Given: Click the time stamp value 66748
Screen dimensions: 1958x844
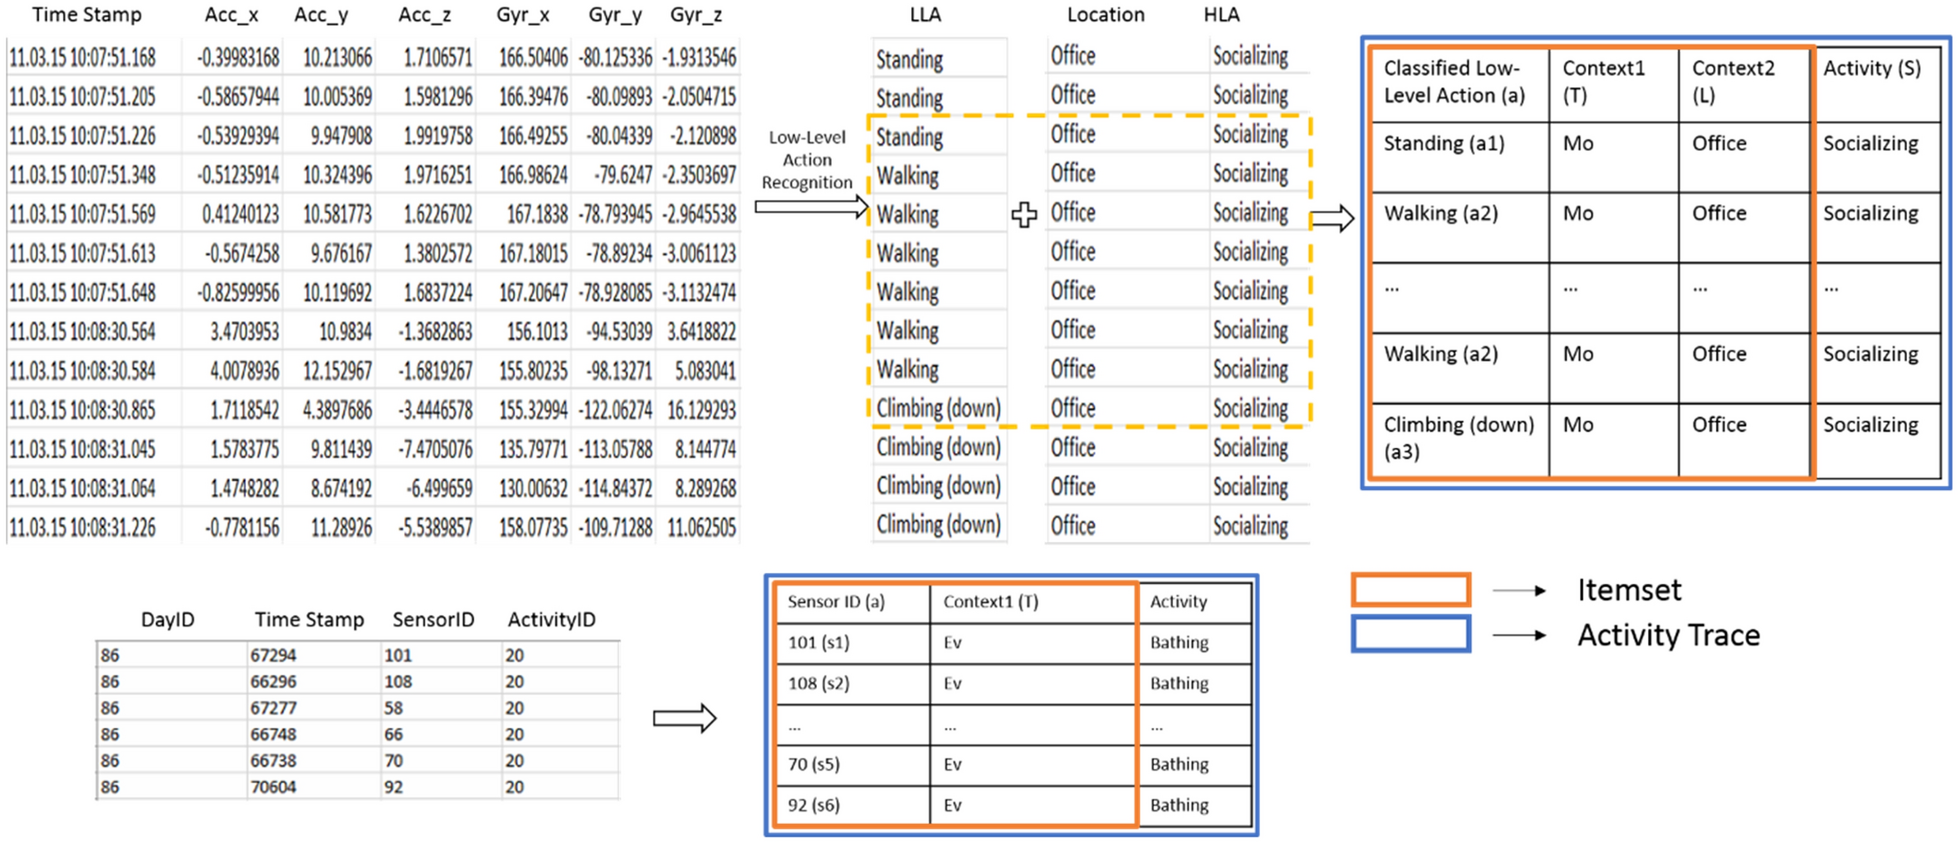Looking at the screenshot, I should point(273,735).
